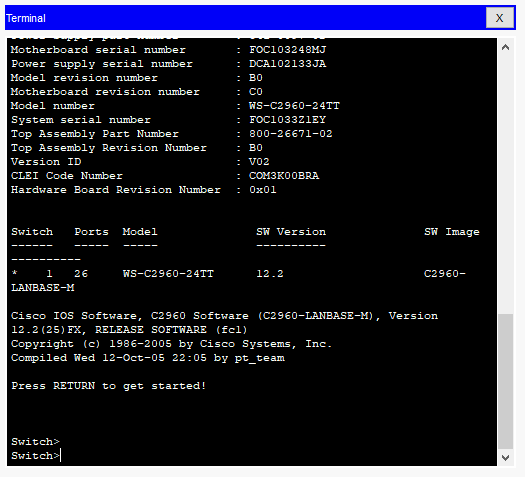
Task: Click the scrollbar up arrow
Action: 506,48
